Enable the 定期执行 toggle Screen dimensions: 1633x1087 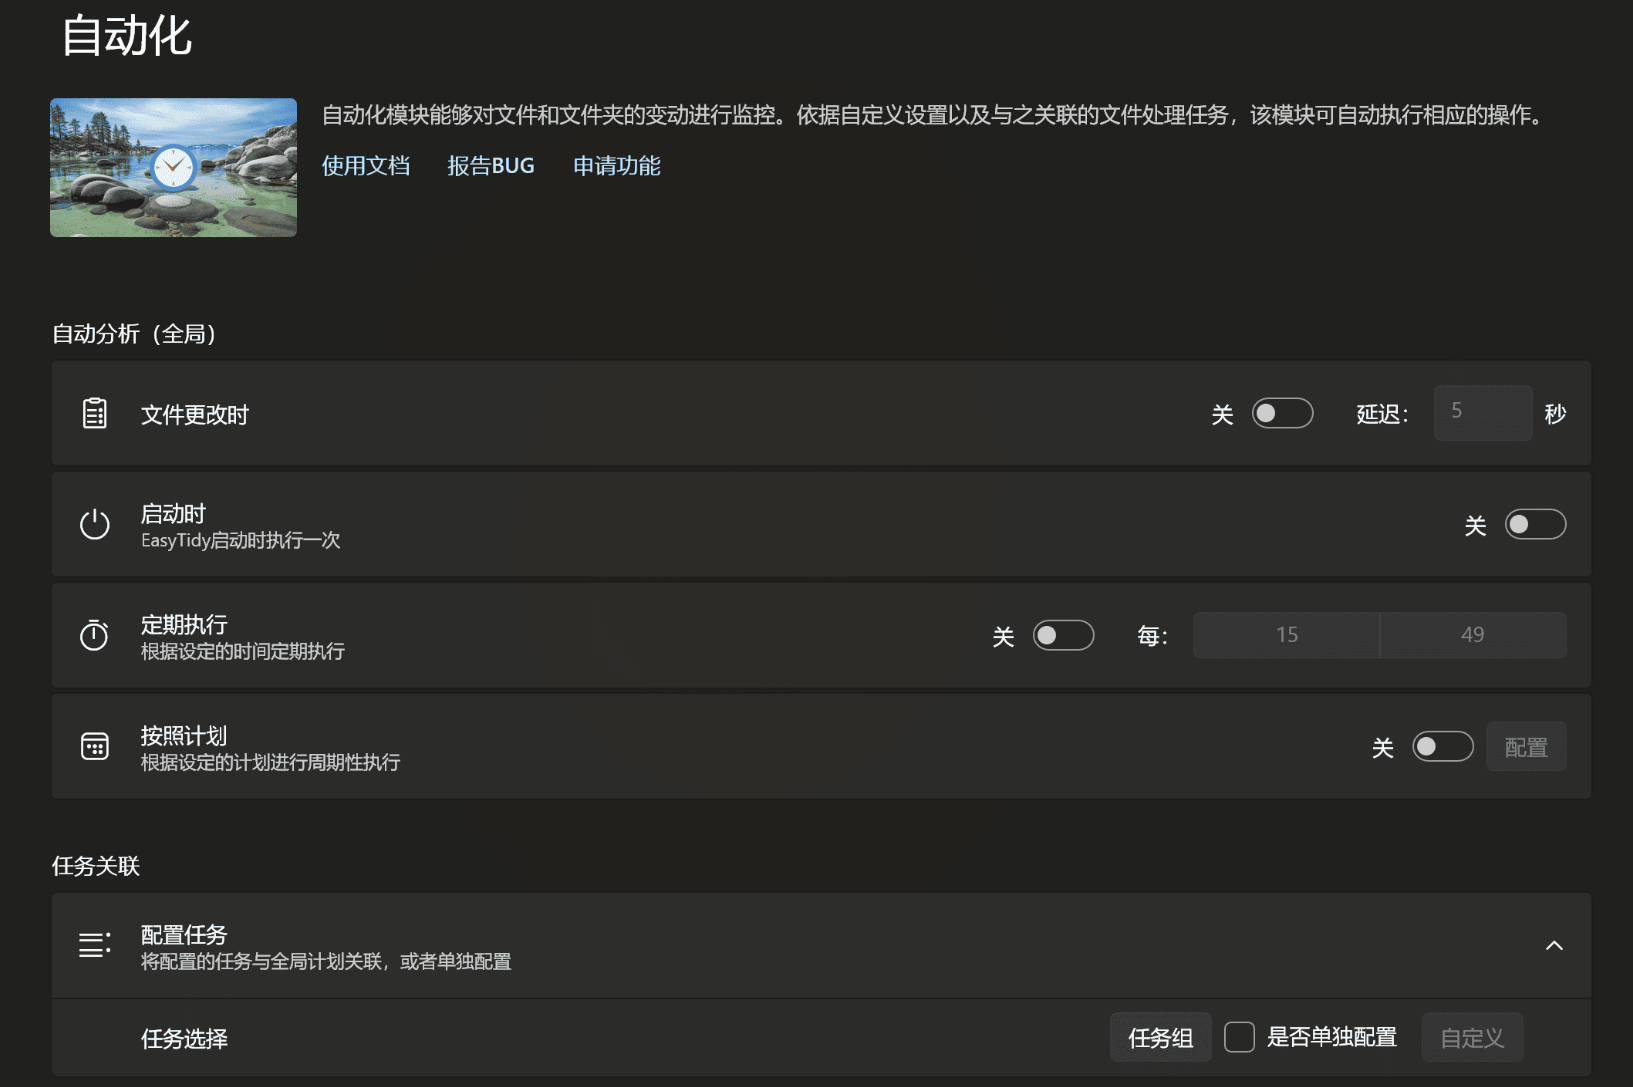pyautogui.click(x=1063, y=635)
